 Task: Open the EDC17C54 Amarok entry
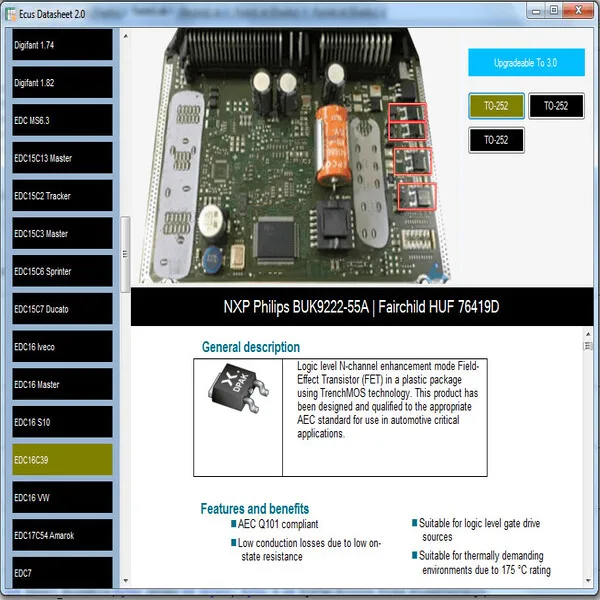click(x=62, y=535)
